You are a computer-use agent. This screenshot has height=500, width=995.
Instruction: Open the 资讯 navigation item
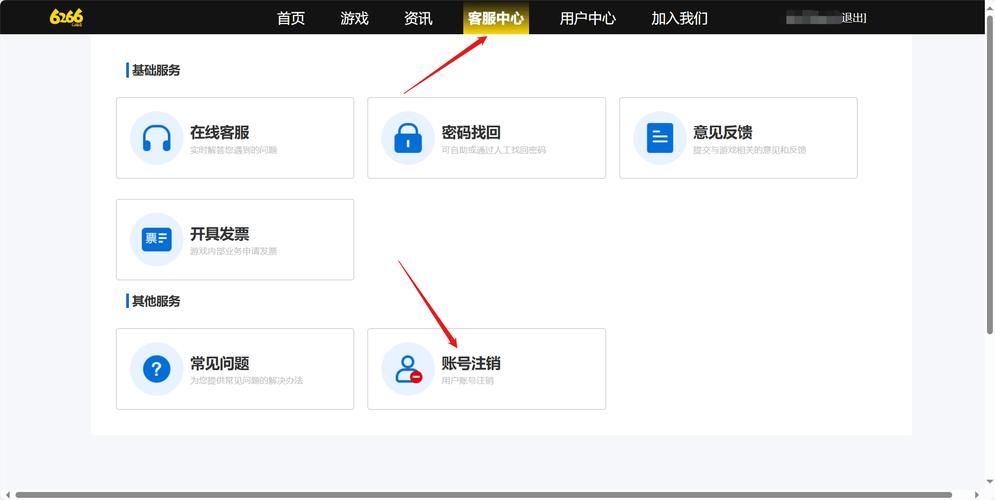click(418, 18)
